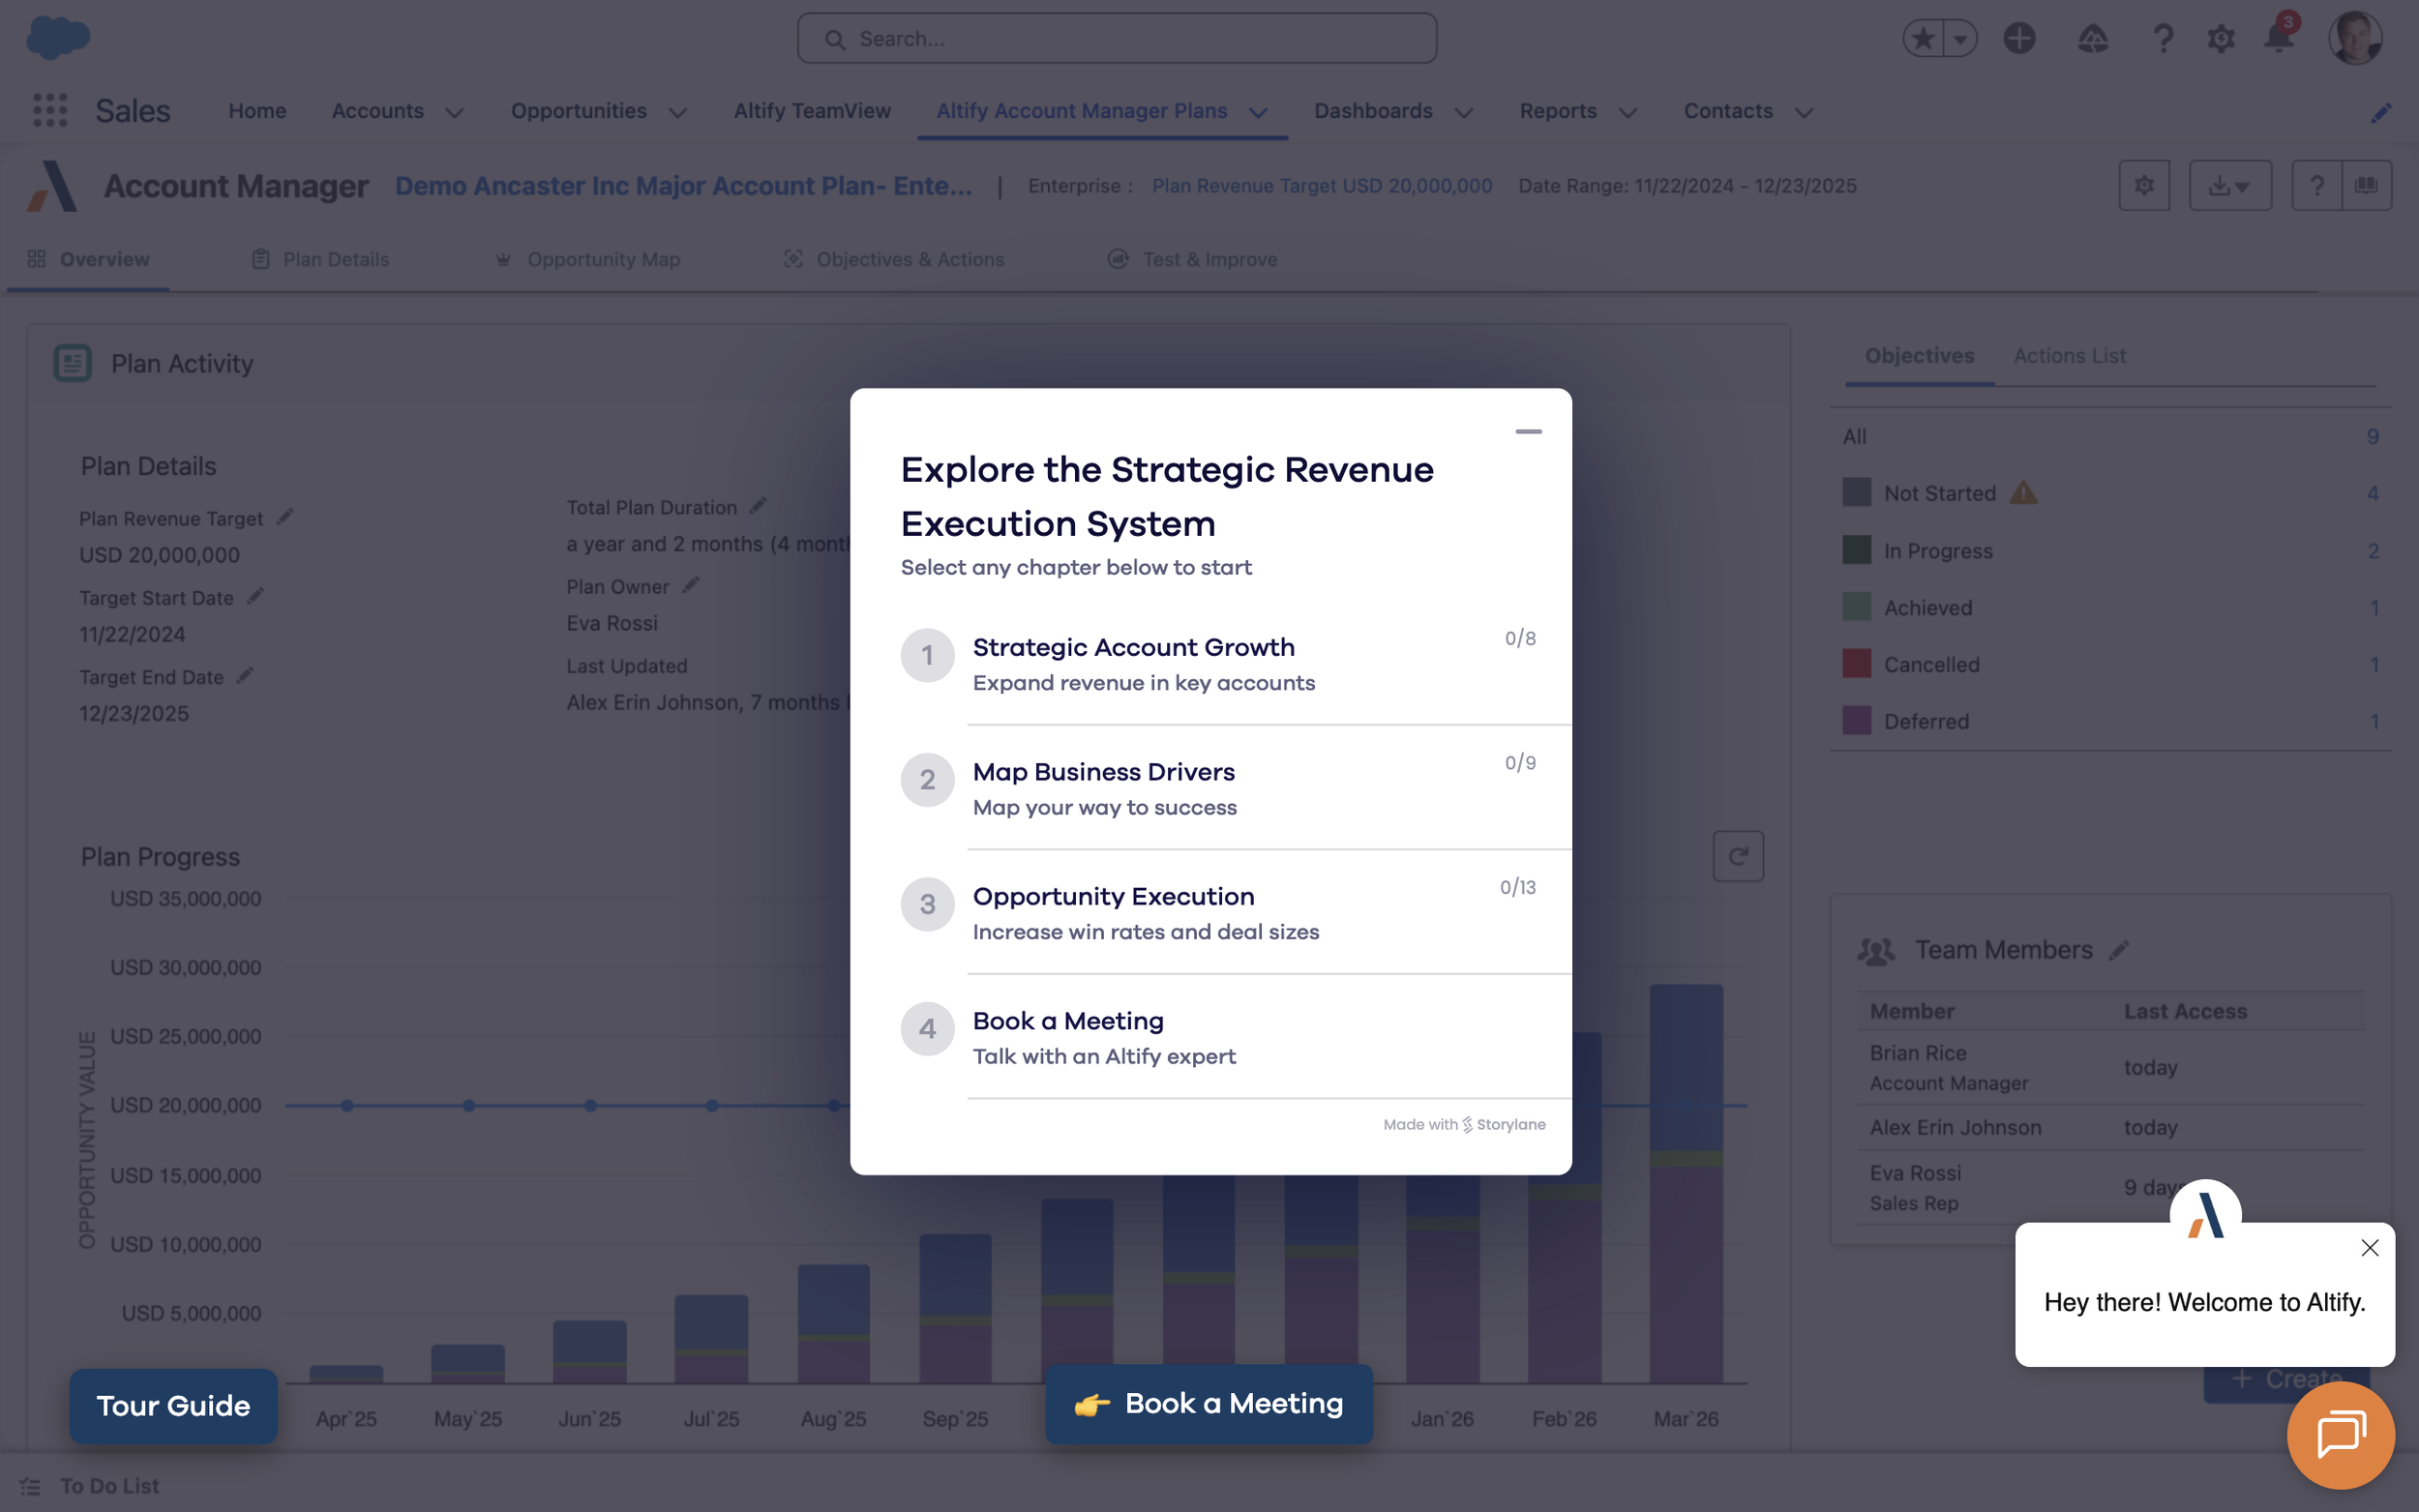This screenshot has width=2419, height=1512.
Task: Click the Favorites star icon
Action: coord(1922,38)
